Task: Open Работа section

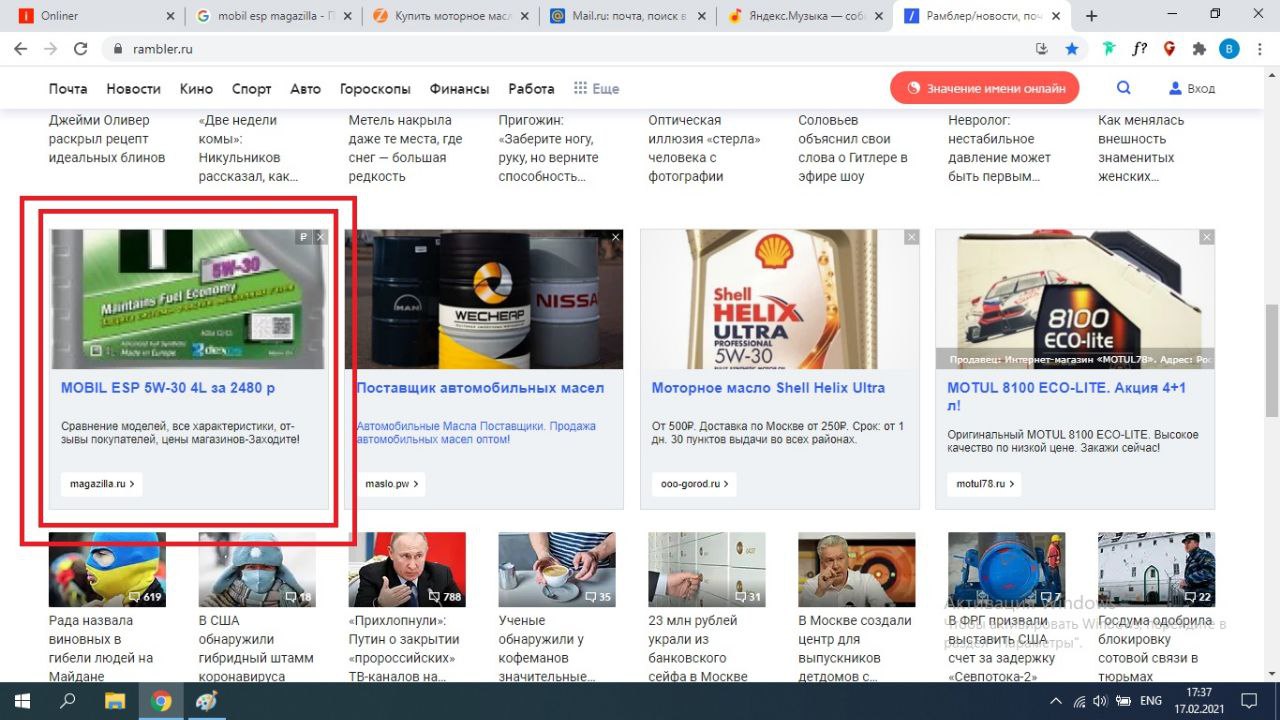Action: 531,88
